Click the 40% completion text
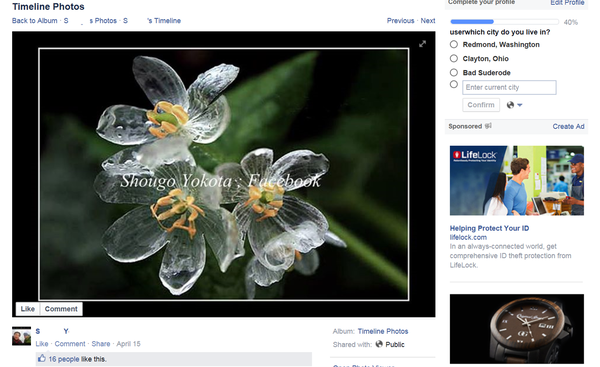 tap(571, 22)
